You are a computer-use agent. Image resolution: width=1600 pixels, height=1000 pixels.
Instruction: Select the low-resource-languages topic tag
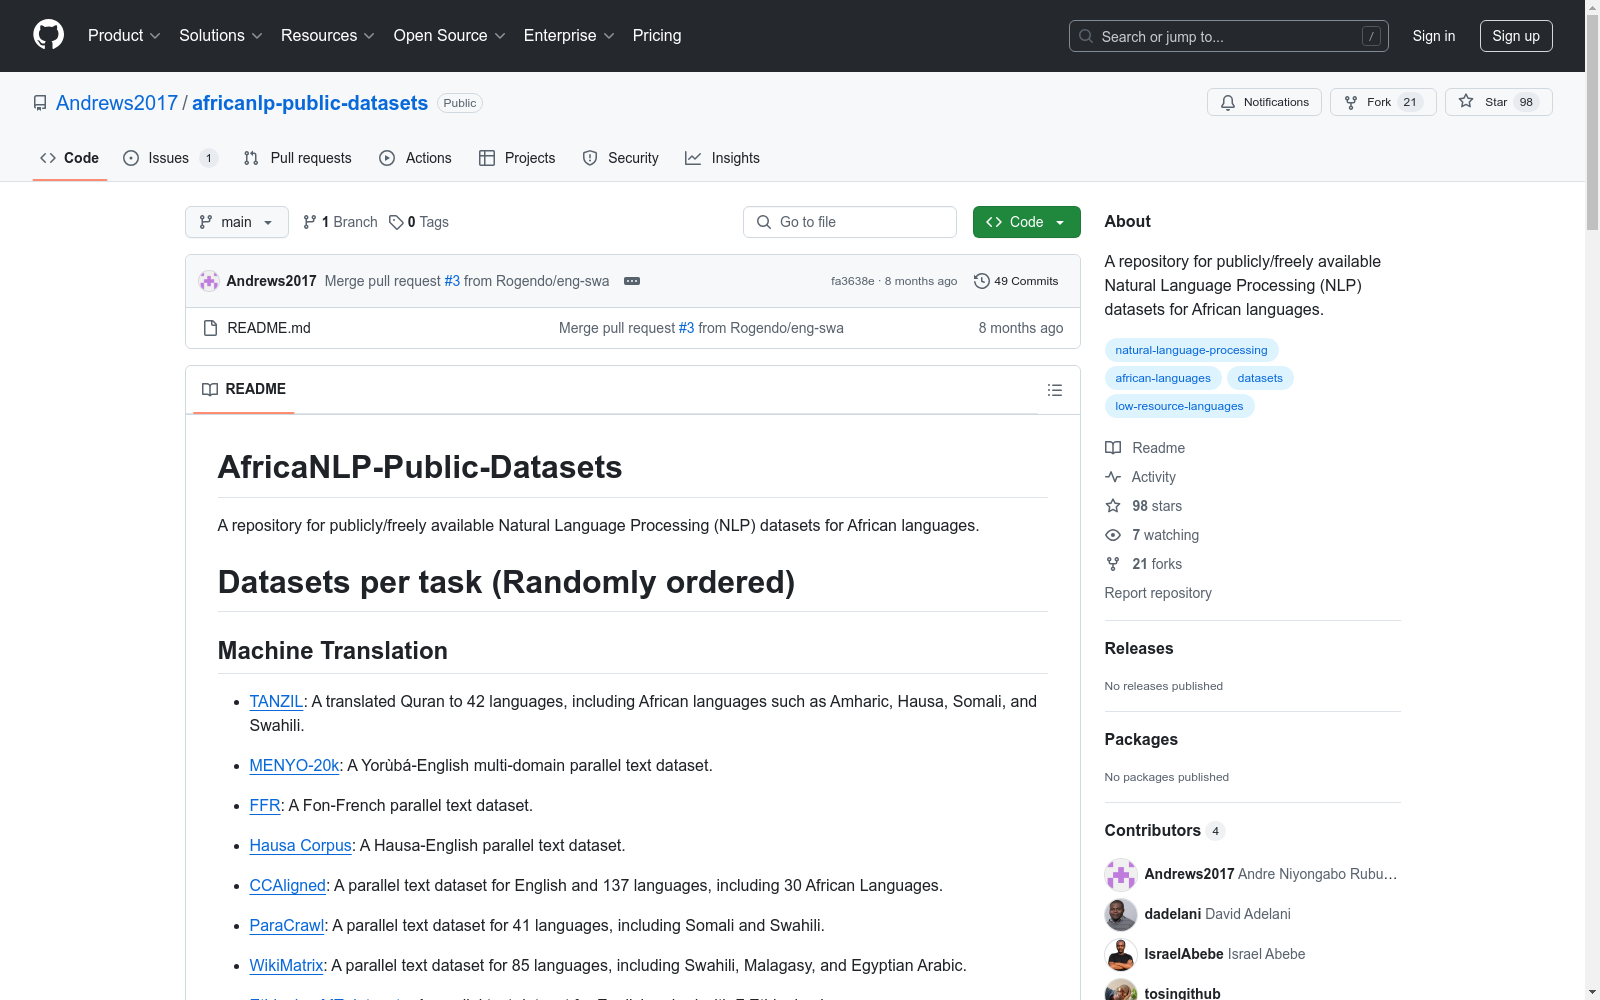[x=1179, y=406]
